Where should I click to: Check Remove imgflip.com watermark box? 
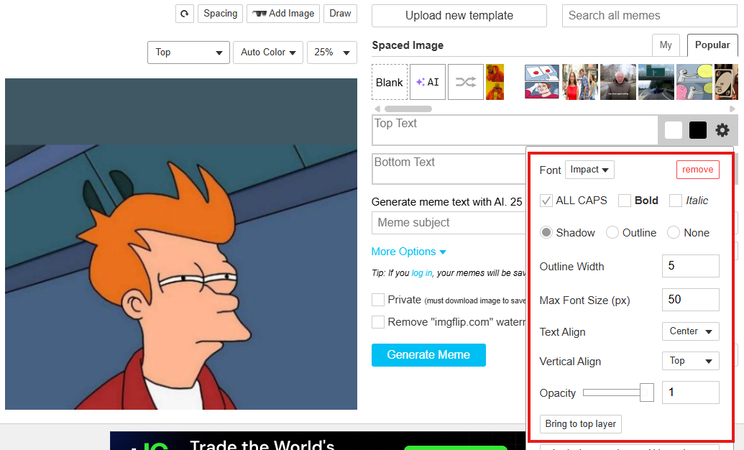pyautogui.click(x=378, y=322)
